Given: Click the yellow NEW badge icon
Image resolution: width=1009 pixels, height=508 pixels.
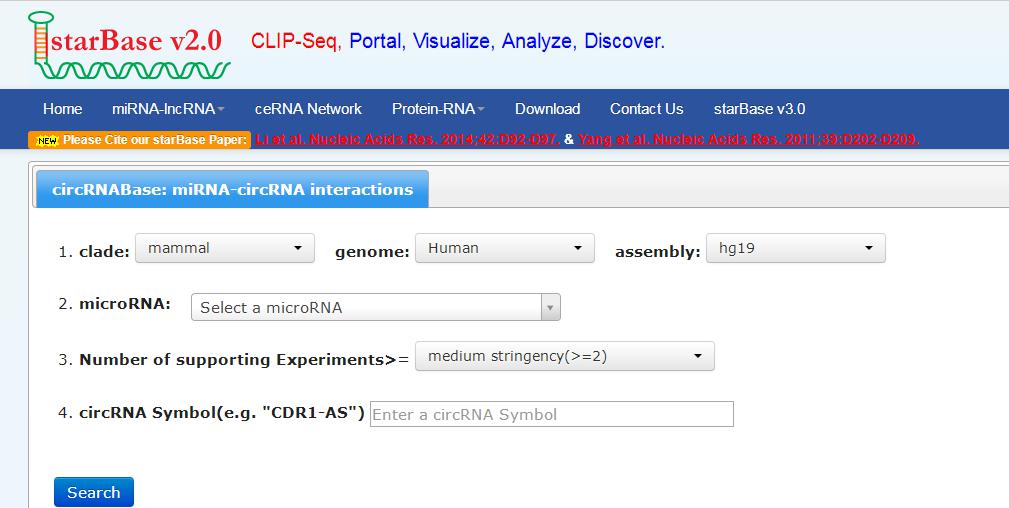Looking at the screenshot, I should [46, 140].
